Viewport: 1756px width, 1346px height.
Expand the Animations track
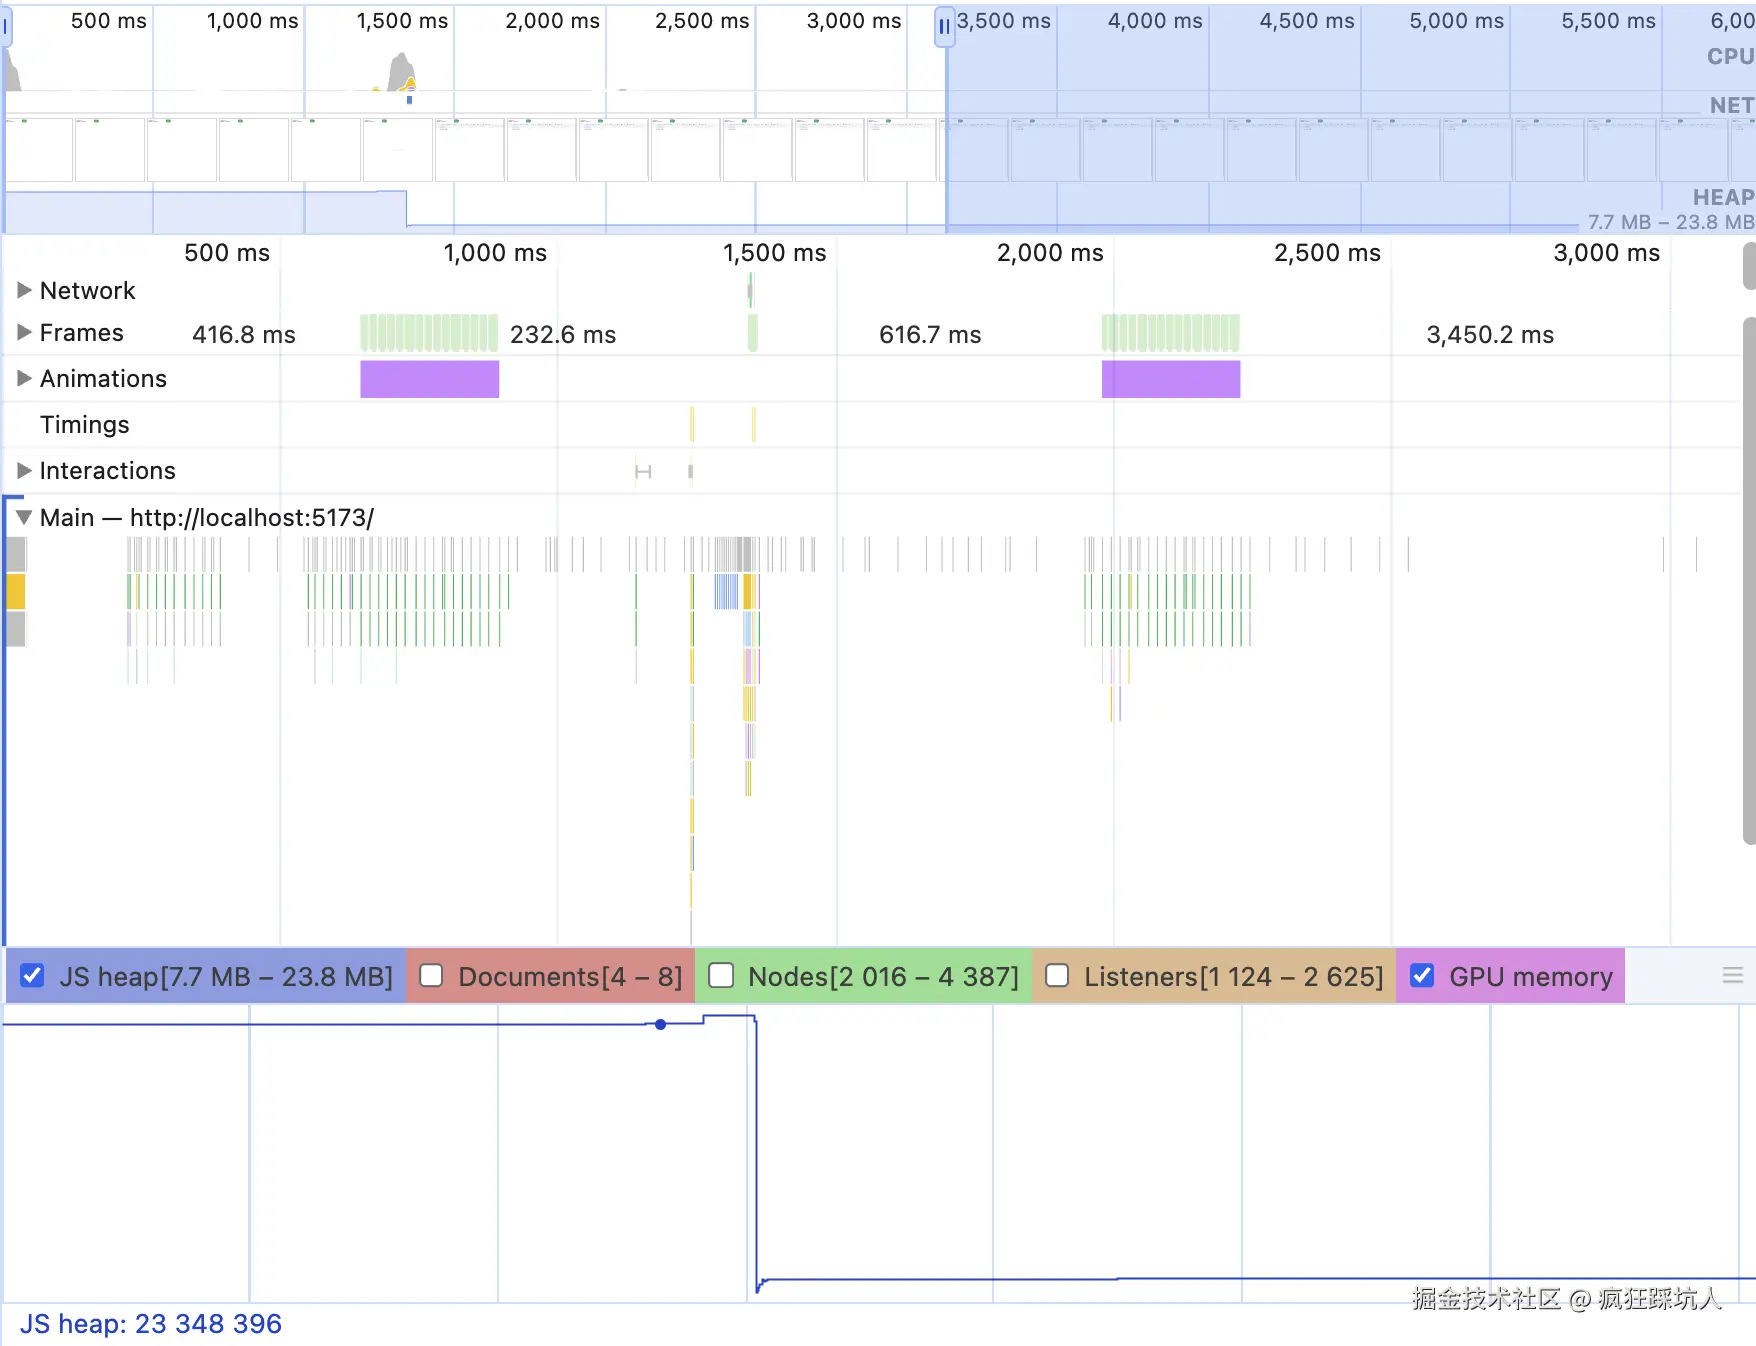24,378
